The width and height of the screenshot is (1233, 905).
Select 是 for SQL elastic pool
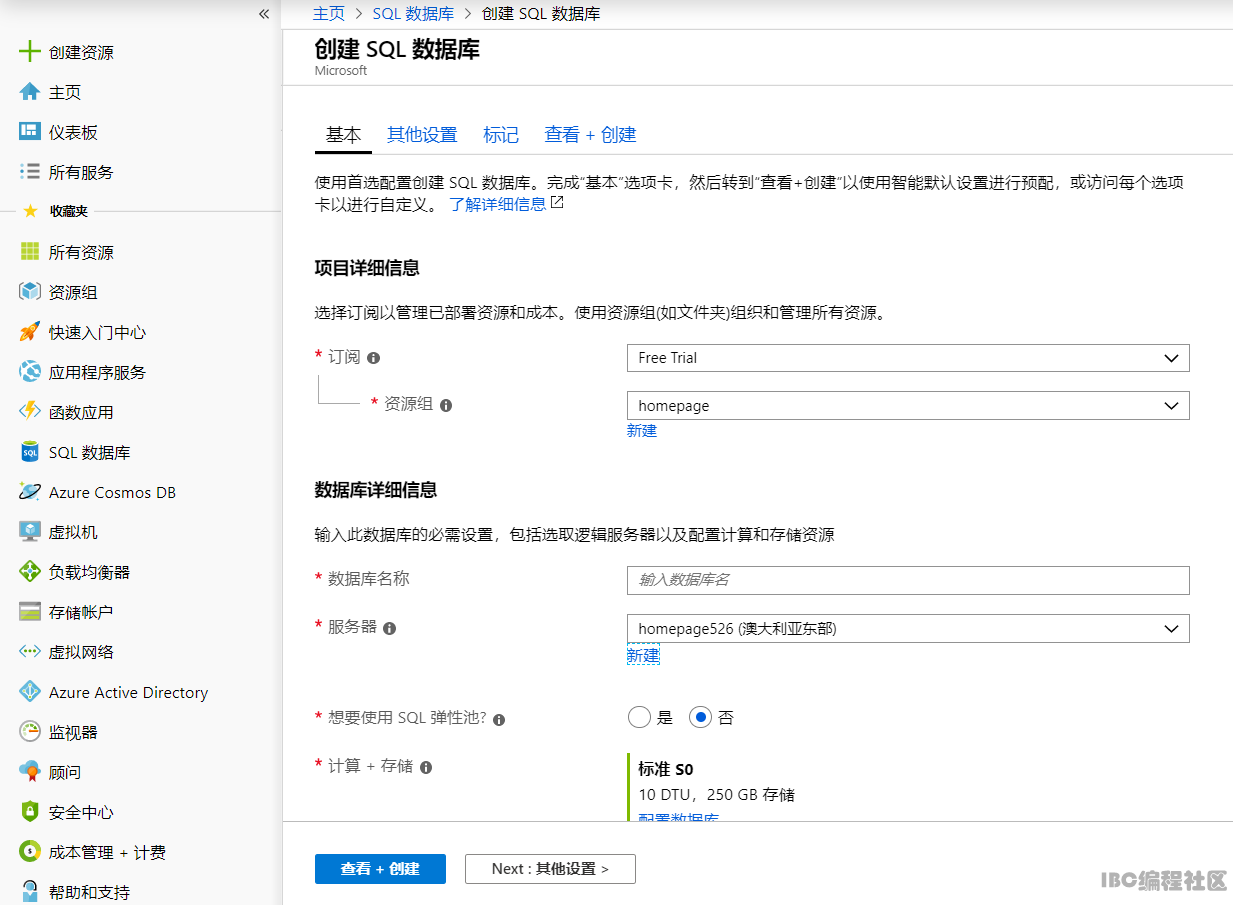[x=639, y=717]
